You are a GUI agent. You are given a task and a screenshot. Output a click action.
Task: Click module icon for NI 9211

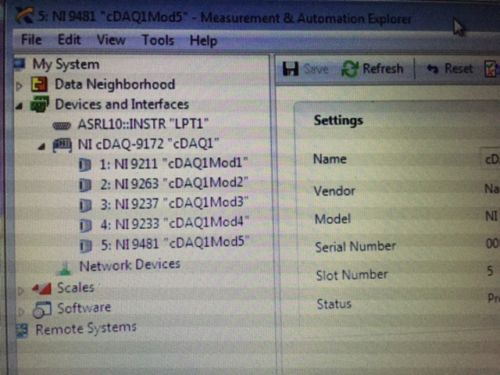coord(85,165)
